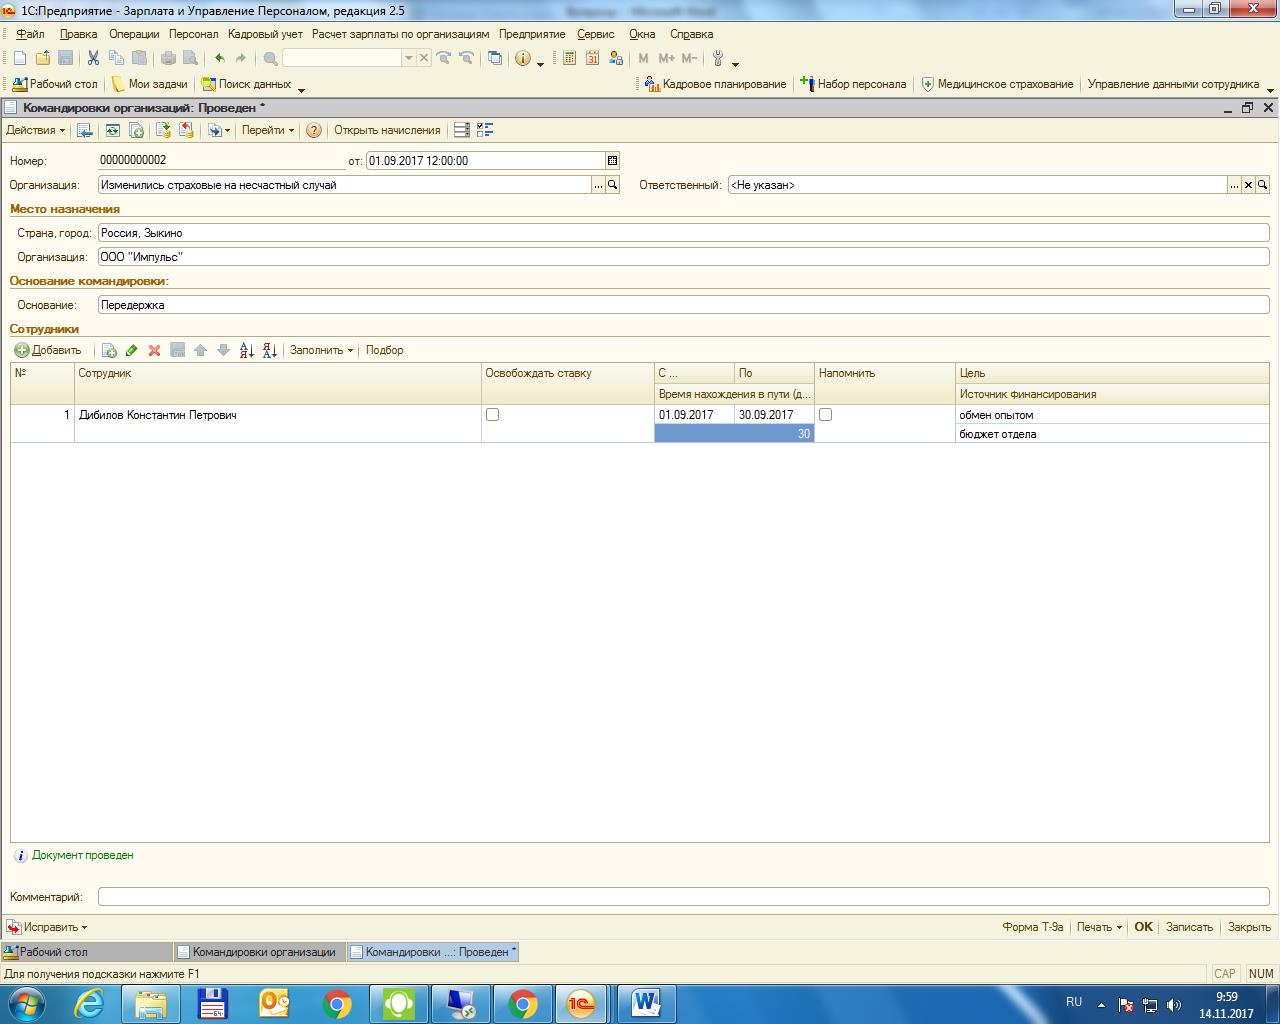Image resolution: width=1280 pixels, height=1024 pixels.
Task: Click the Open file icon in main toolbar
Action: tap(43, 59)
